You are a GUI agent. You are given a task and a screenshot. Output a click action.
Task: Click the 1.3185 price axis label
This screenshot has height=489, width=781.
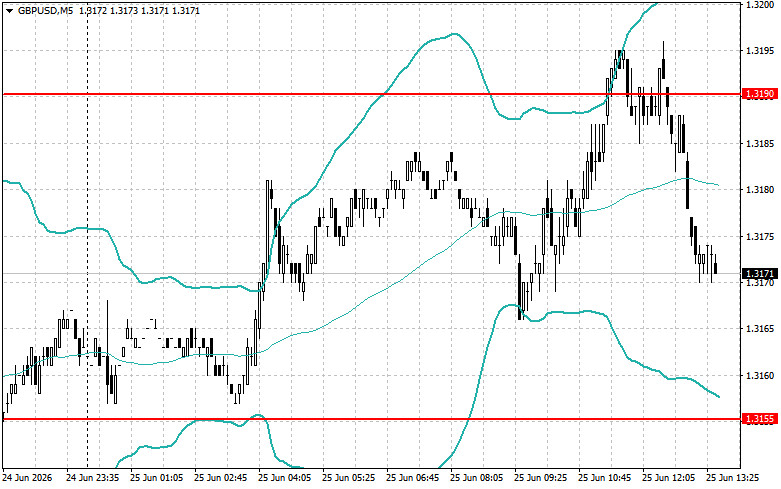click(760, 144)
